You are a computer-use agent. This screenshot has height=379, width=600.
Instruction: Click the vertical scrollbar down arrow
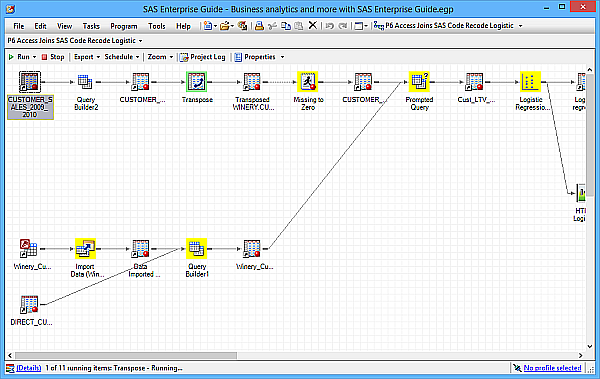click(x=590, y=346)
